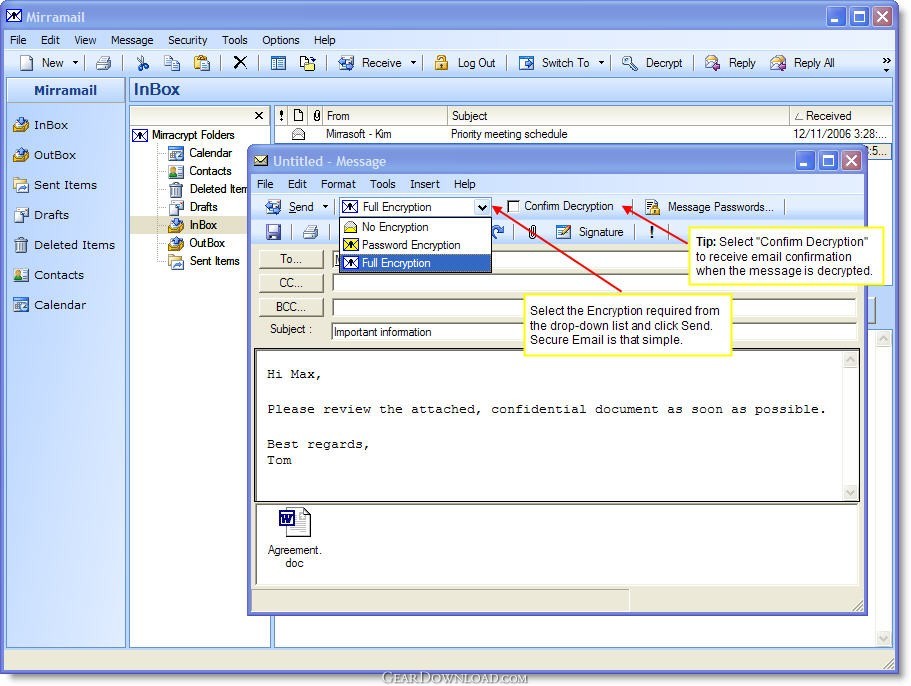Open the Options menu in Mirramail
Viewport: 911px width, 686px height.
click(281, 40)
